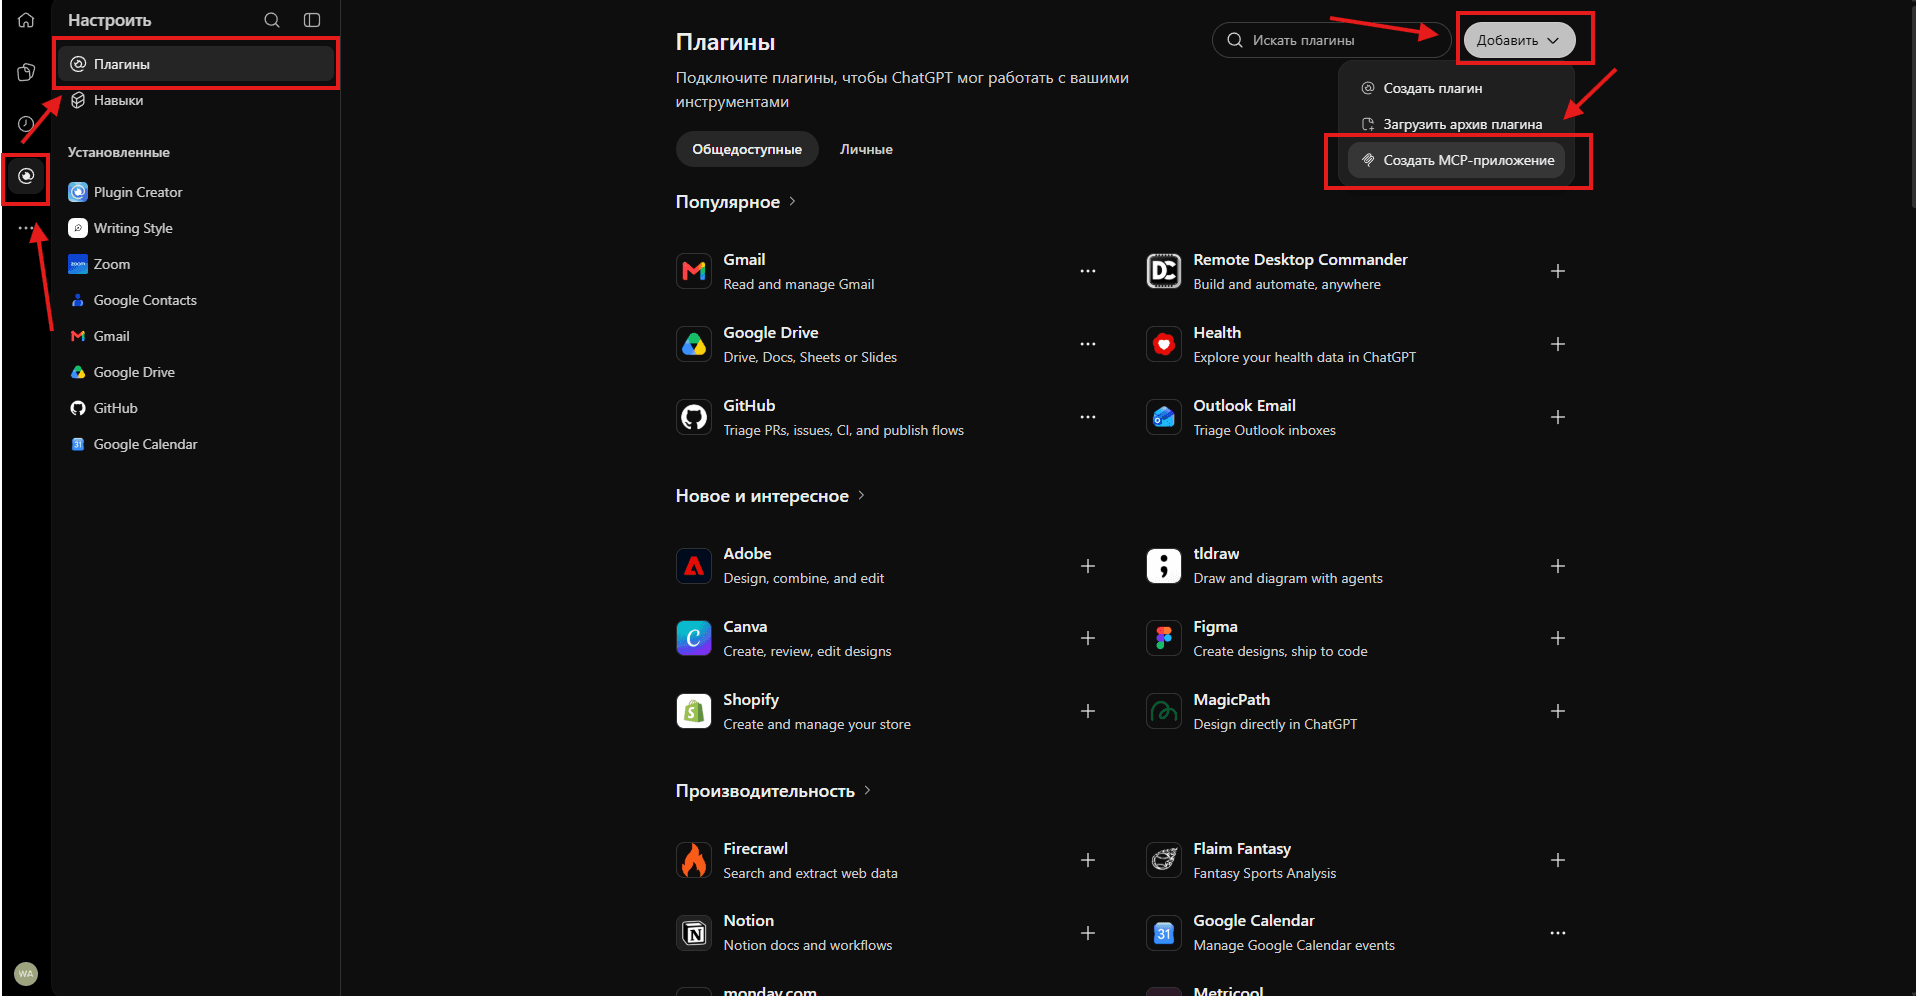The width and height of the screenshot is (1916, 996).
Task: Switch to Общедоступные tab
Action: coord(747,149)
